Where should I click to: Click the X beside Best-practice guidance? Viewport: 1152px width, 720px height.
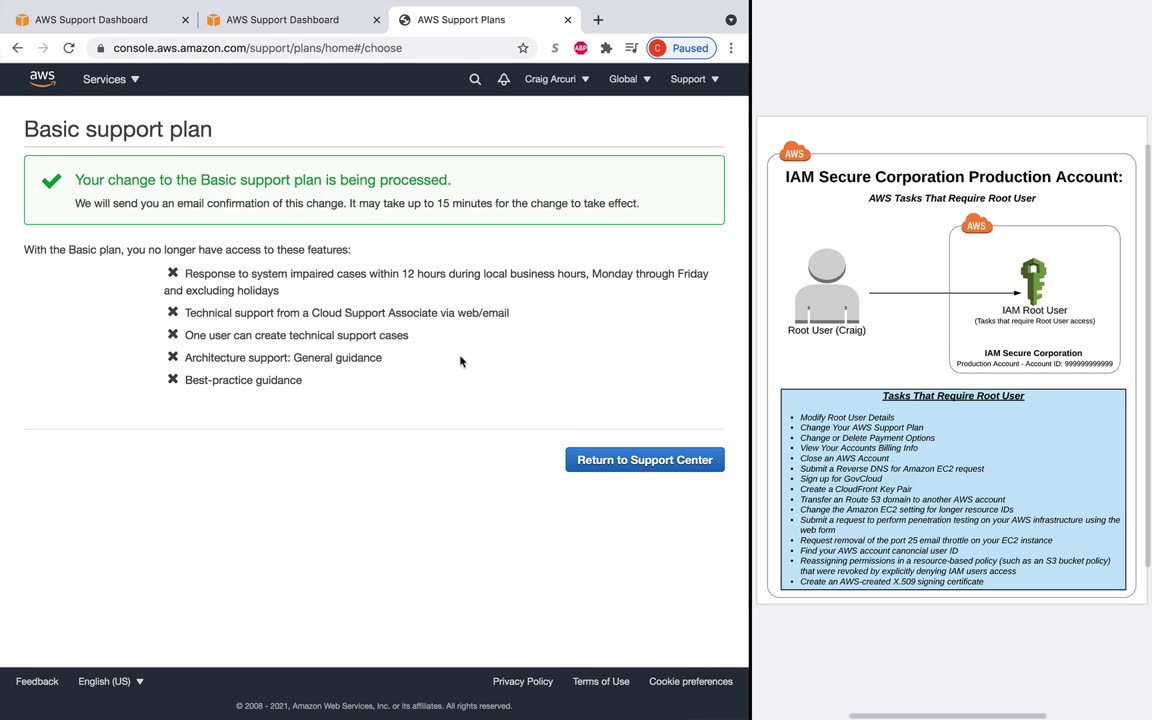click(173, 379)
